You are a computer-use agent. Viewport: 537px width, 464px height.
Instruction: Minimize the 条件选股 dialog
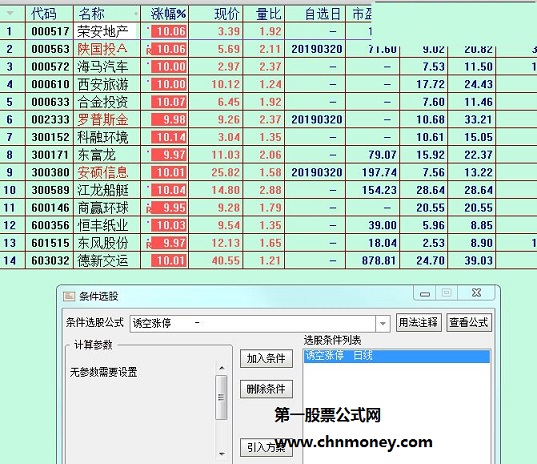coord(425,293)
